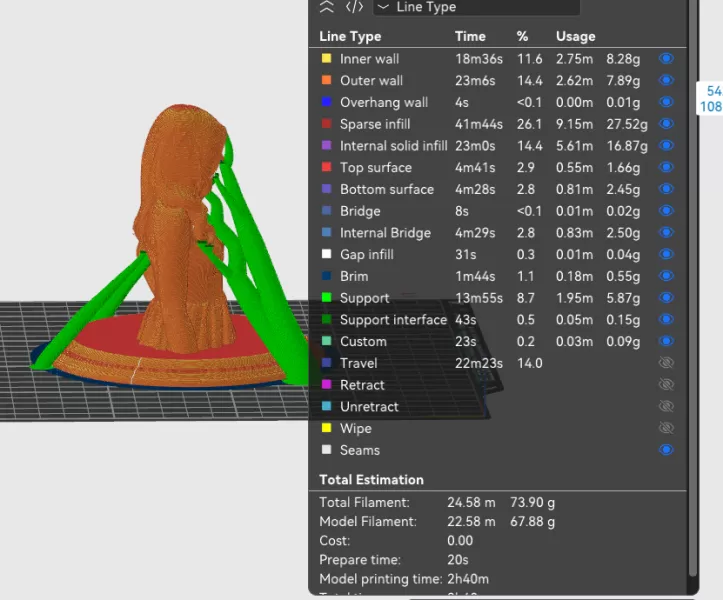Hide Seams markers

pyautogui.click(x=666, y=450)
